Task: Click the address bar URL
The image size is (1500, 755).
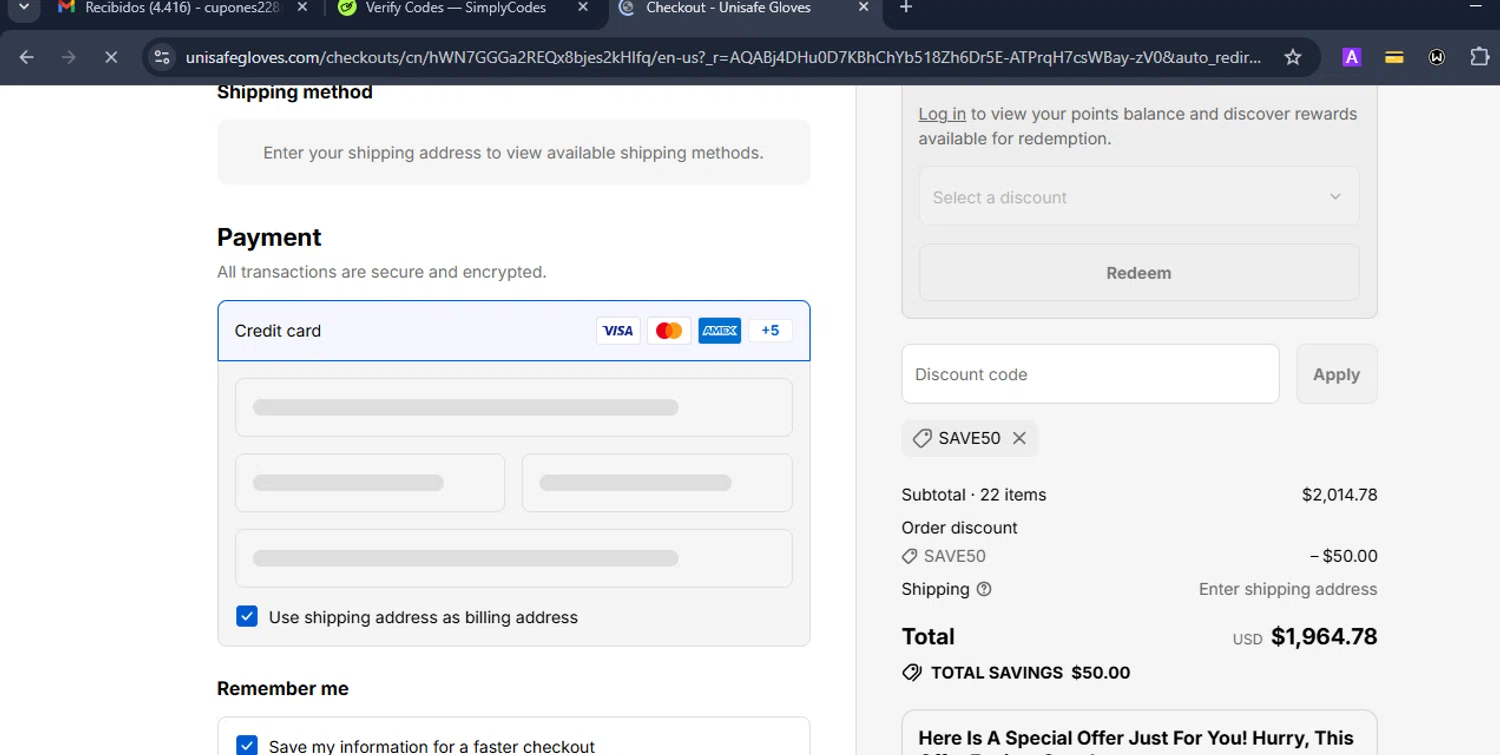Action: tap(723, 57)
